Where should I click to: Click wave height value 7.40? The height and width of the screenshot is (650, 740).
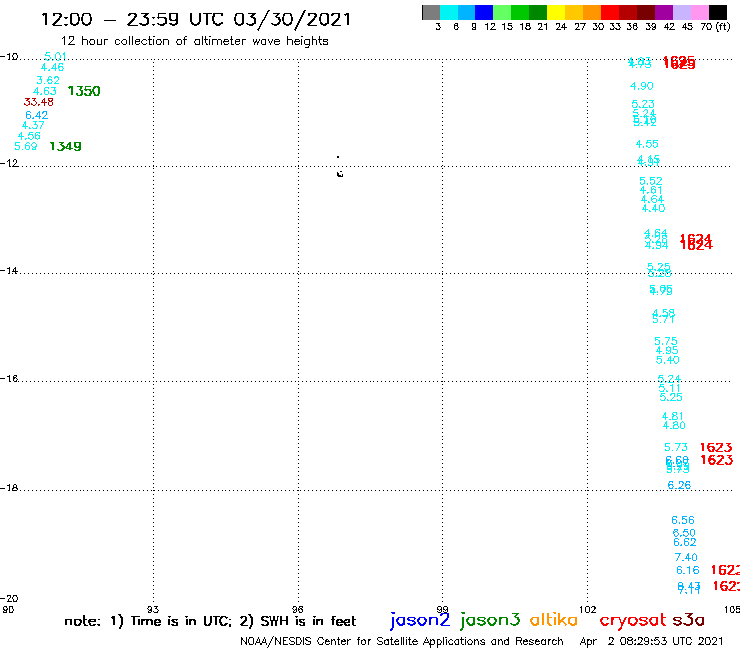click(x=686, y=557)
